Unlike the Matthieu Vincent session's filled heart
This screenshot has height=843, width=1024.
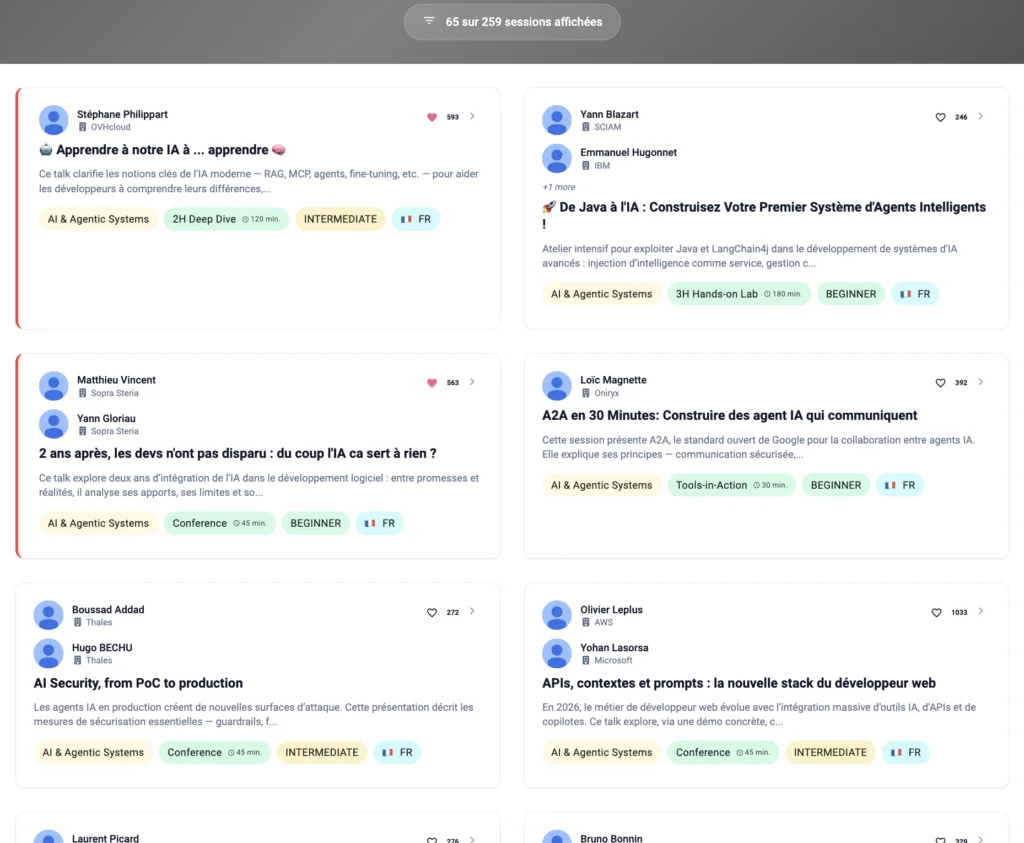pyautogui.click(x=432, y=383)
